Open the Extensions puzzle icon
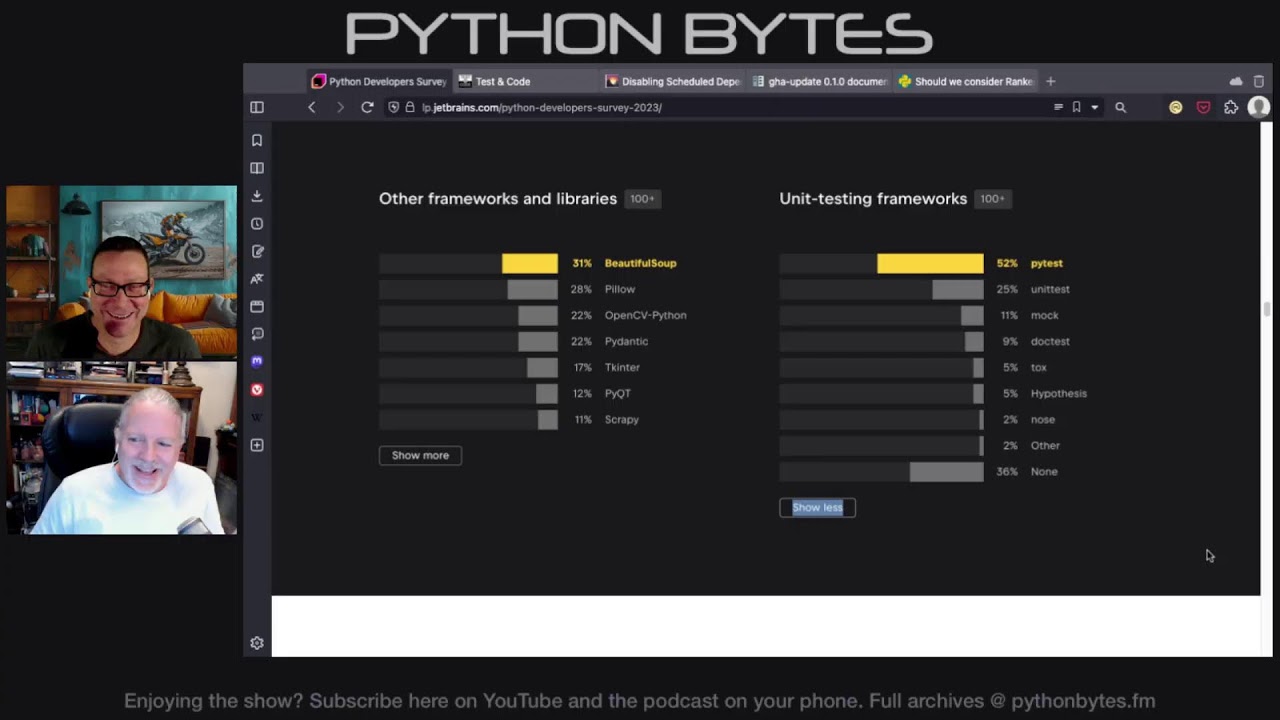This screenshot has width=1280, height=720. [x=1231, y=107]
